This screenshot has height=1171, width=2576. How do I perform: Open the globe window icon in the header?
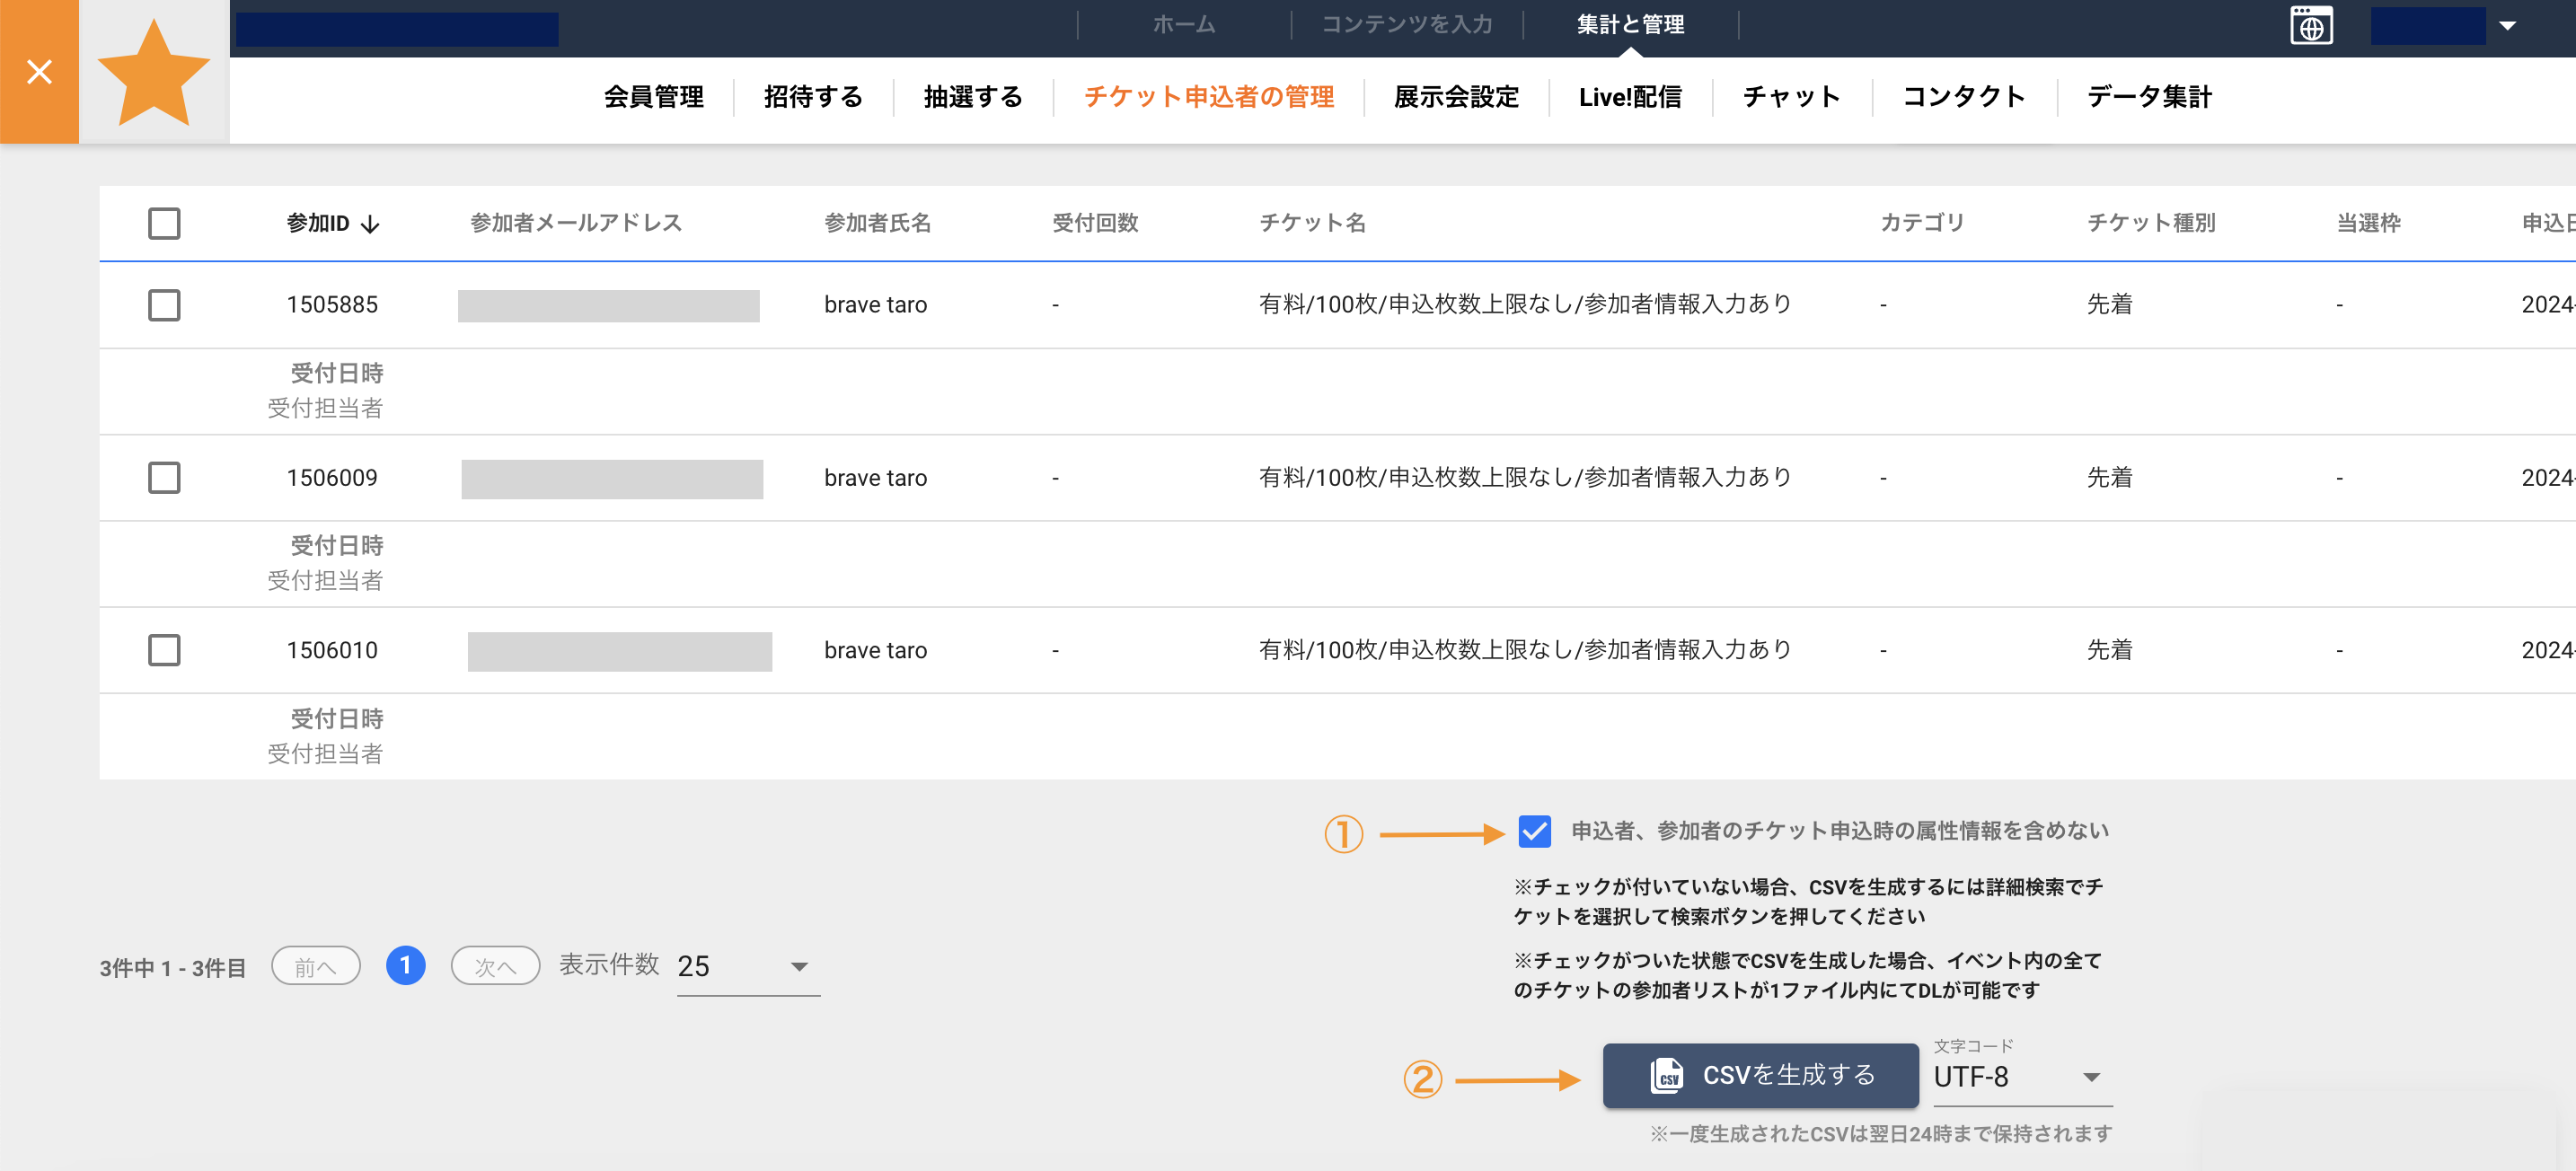(x=2311, y=26)
